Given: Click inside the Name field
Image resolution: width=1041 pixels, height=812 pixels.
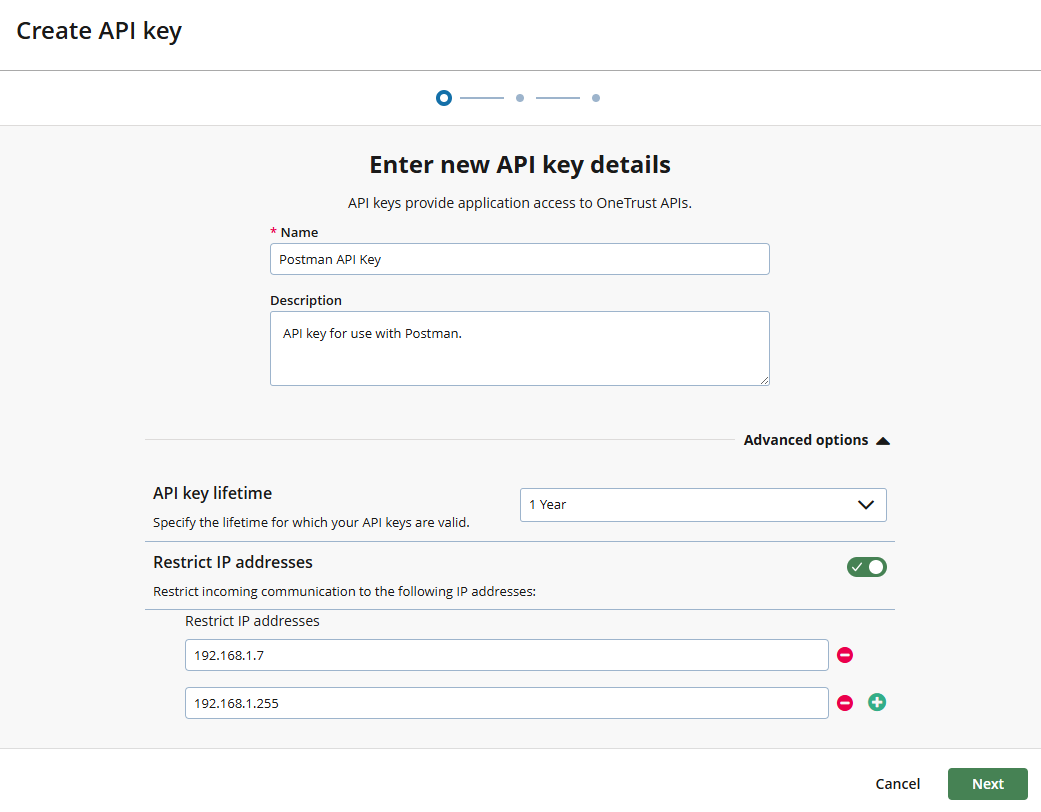Looking at the screenshot, I should [x=519, y=258].
